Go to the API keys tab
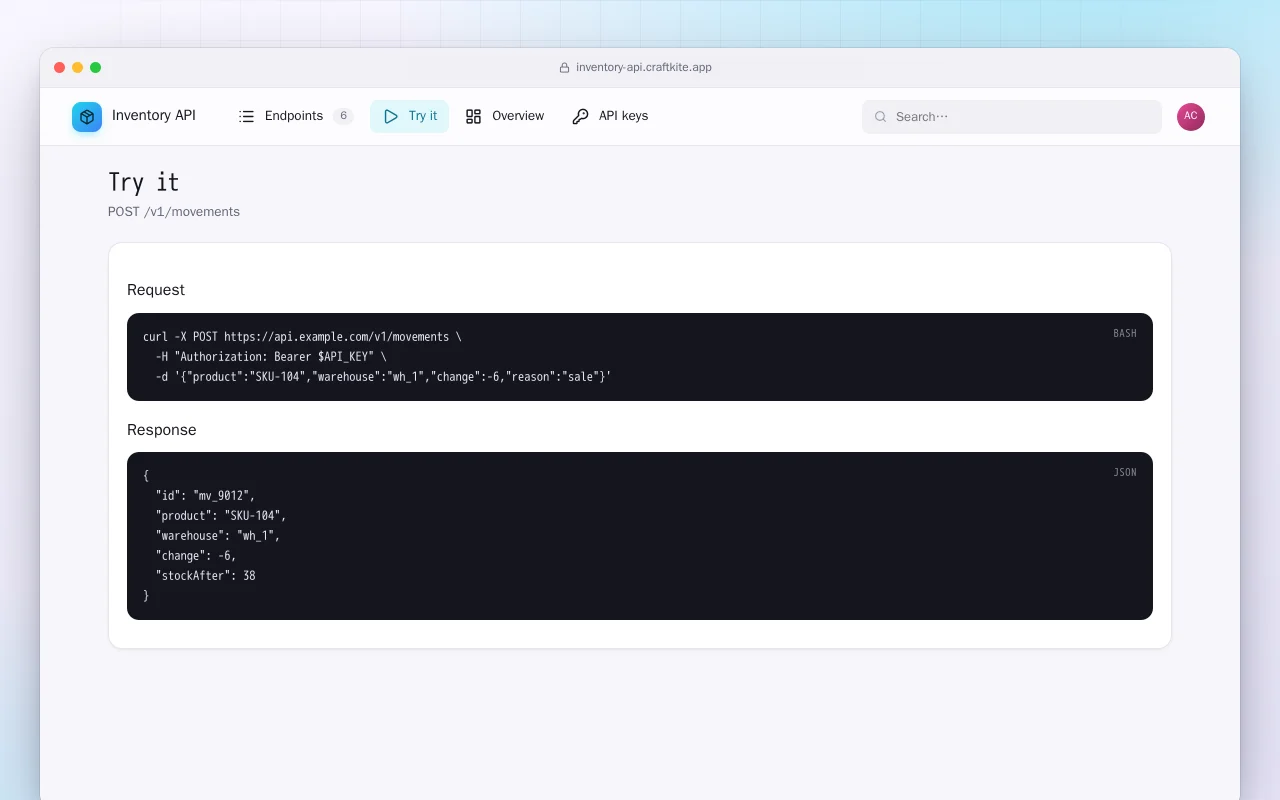Viewport: 1280px width, 800px height. pyautogui.click(x=610, y=116)
